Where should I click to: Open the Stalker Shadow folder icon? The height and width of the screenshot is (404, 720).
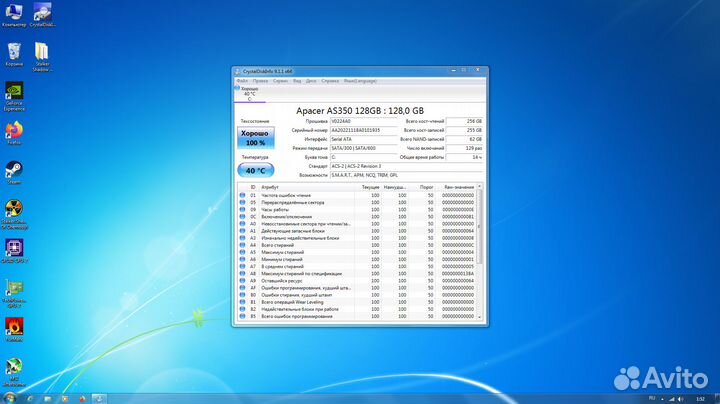[x=42, y=57]
